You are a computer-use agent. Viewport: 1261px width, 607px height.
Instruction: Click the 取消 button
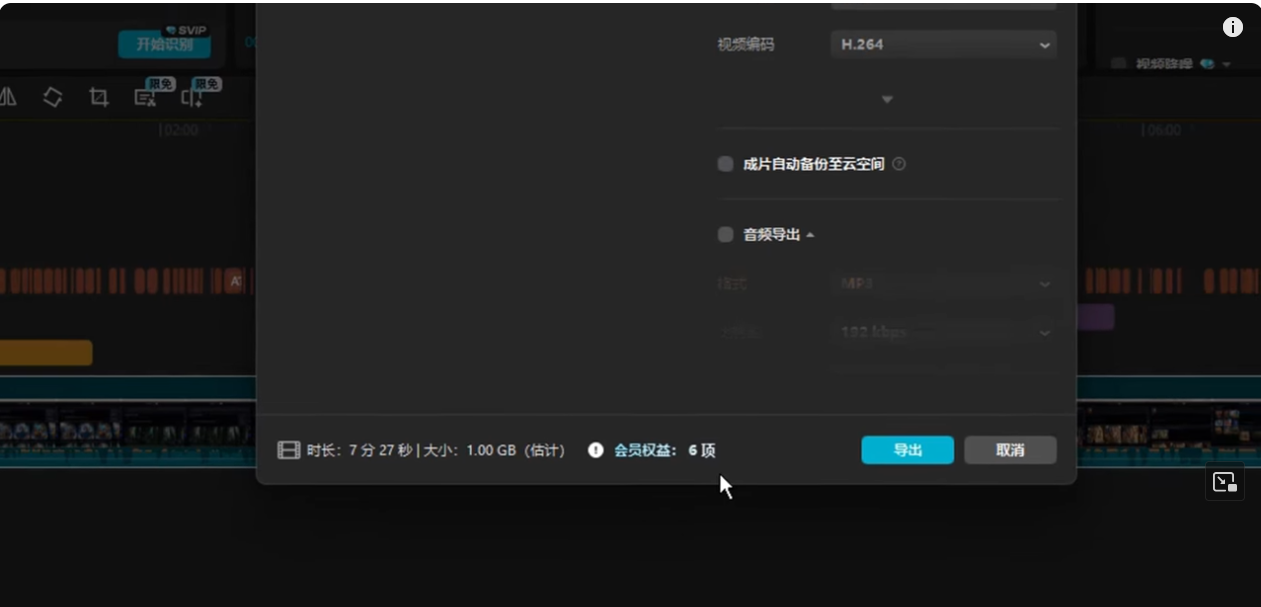click(1010, 450)
